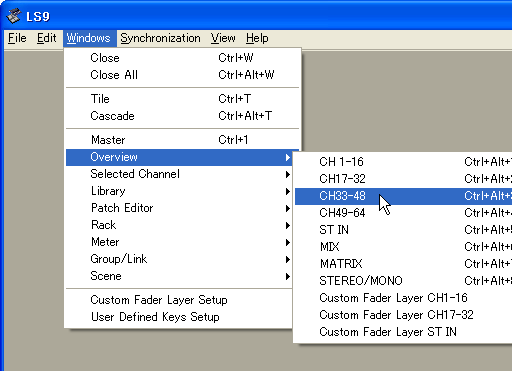Open Custom Fader Layer Setup
The height and width of the screenshot is (371, 512).
pos(179,300)
